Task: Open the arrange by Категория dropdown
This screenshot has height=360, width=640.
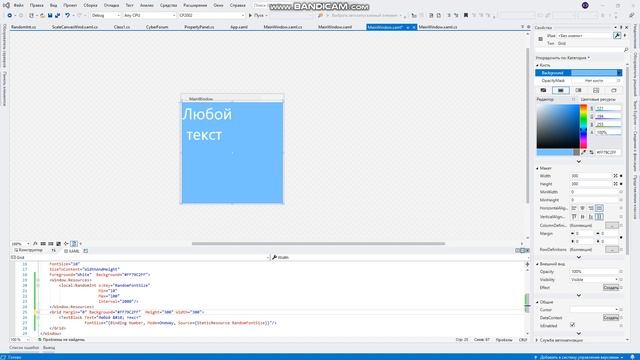Action: (562, 58)
